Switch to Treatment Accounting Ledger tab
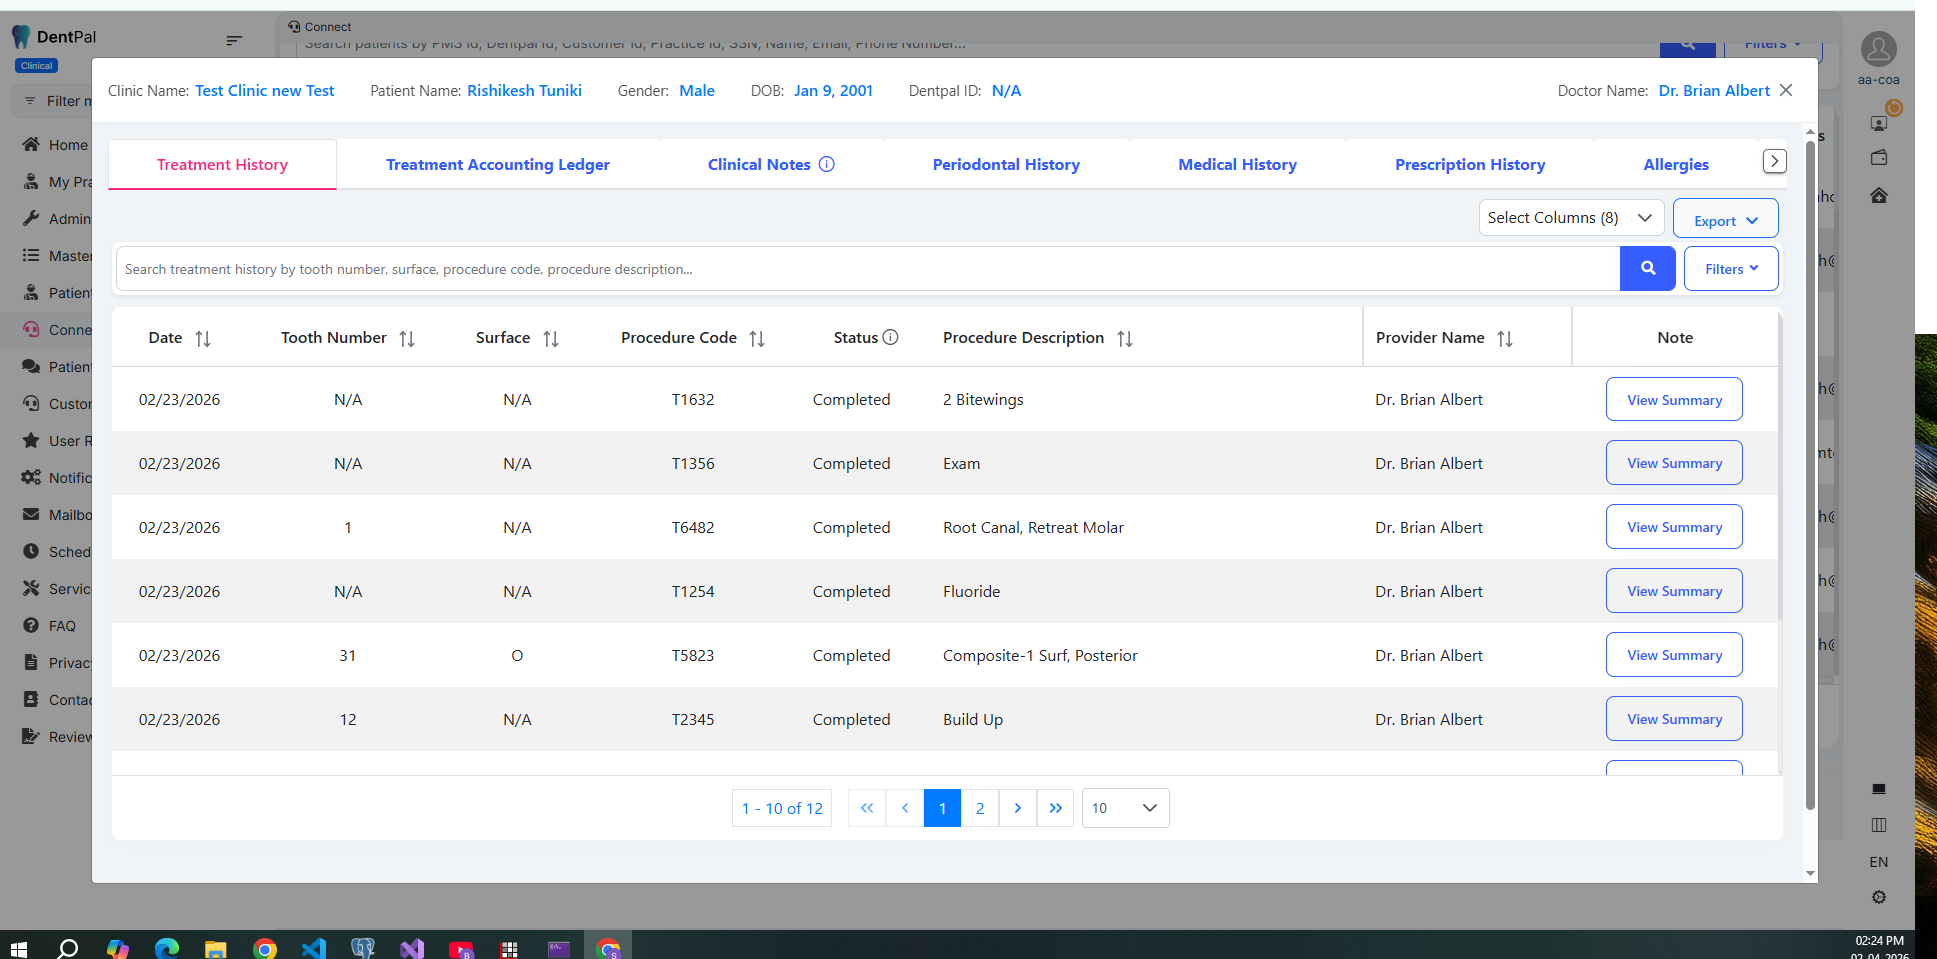Screen dimensions: 1937x959 (x=497, y=165)
